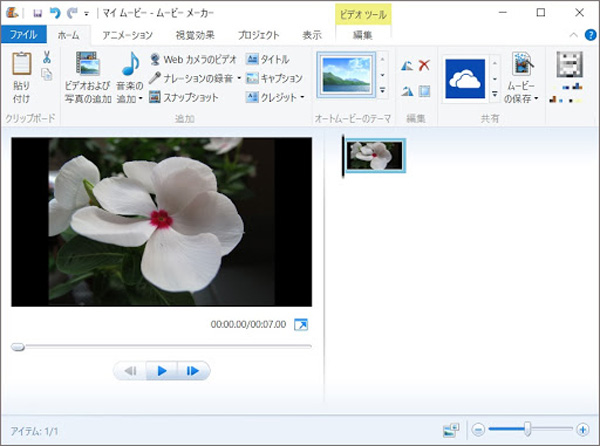Click the Copy icon below scissors
The height and width of the screenshot is (446, 600).
pos(47,74)
